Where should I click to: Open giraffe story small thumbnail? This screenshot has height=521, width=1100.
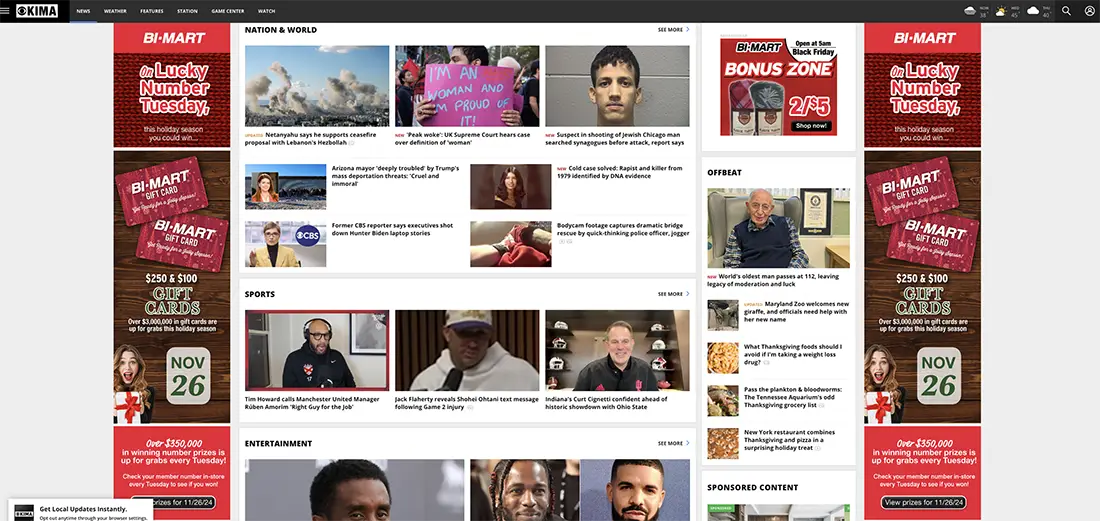723,316
